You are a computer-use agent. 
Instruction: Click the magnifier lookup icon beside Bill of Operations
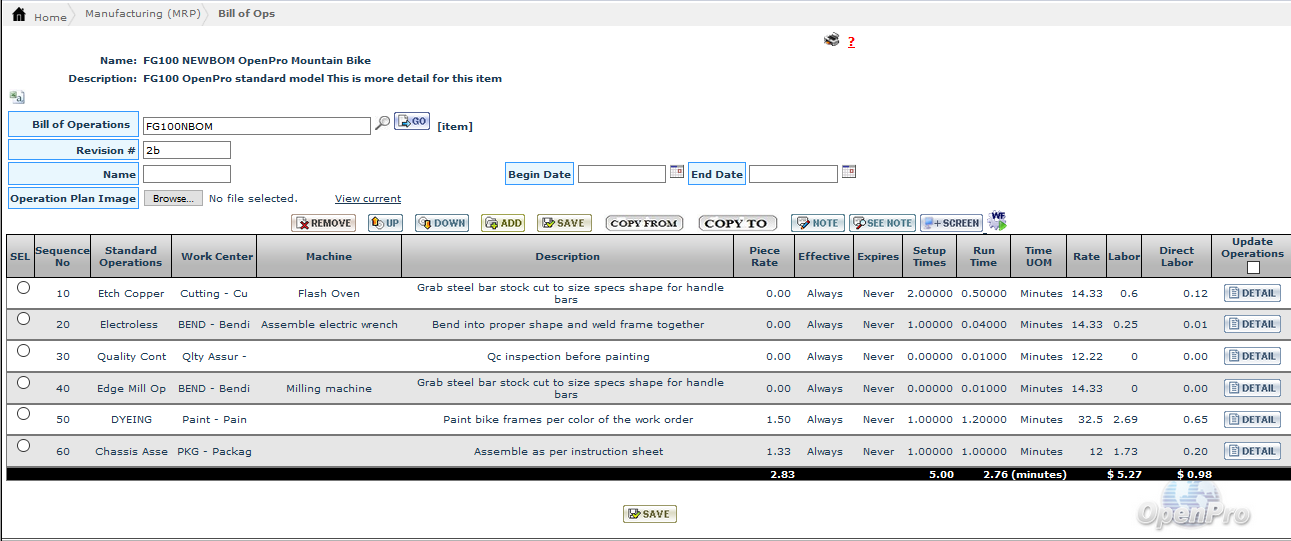click(x=382, y=123)
